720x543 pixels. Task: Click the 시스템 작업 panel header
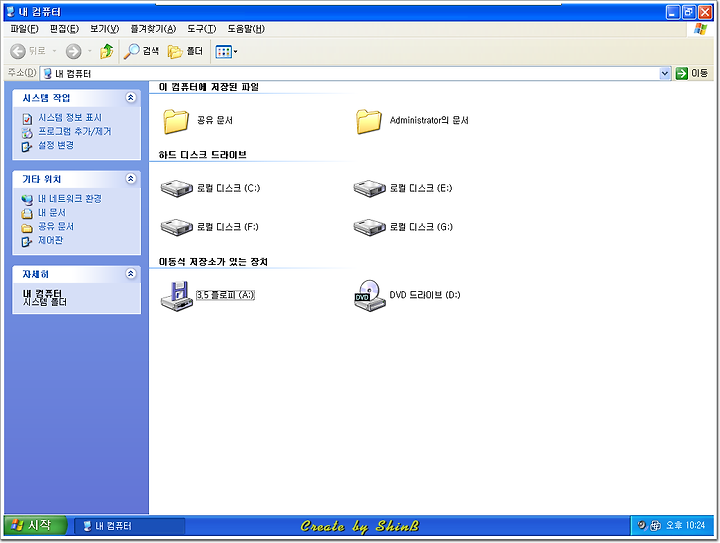(77, 98)
